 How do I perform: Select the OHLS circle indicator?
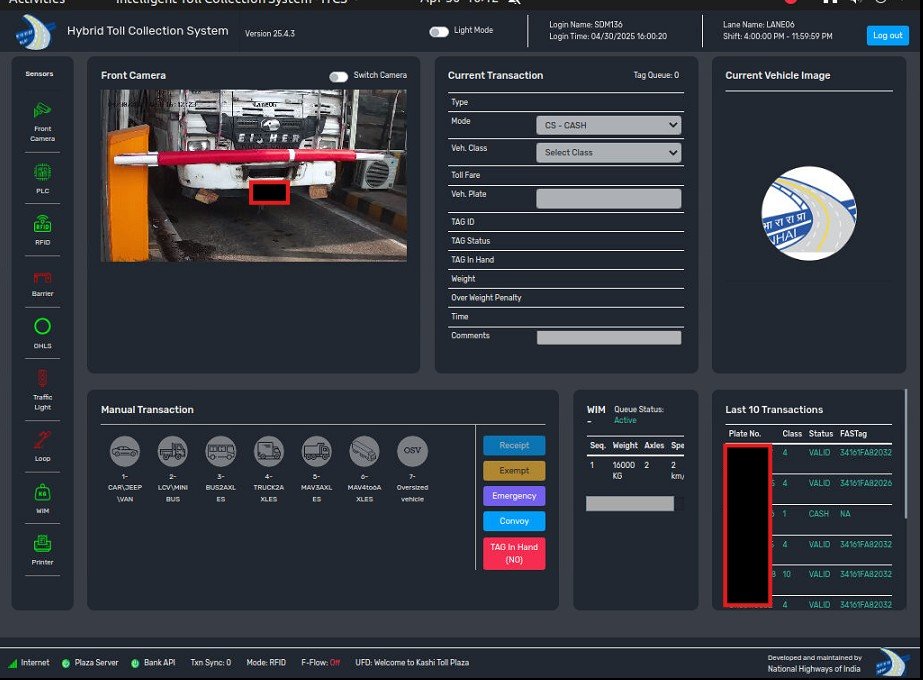coord(42,326)
